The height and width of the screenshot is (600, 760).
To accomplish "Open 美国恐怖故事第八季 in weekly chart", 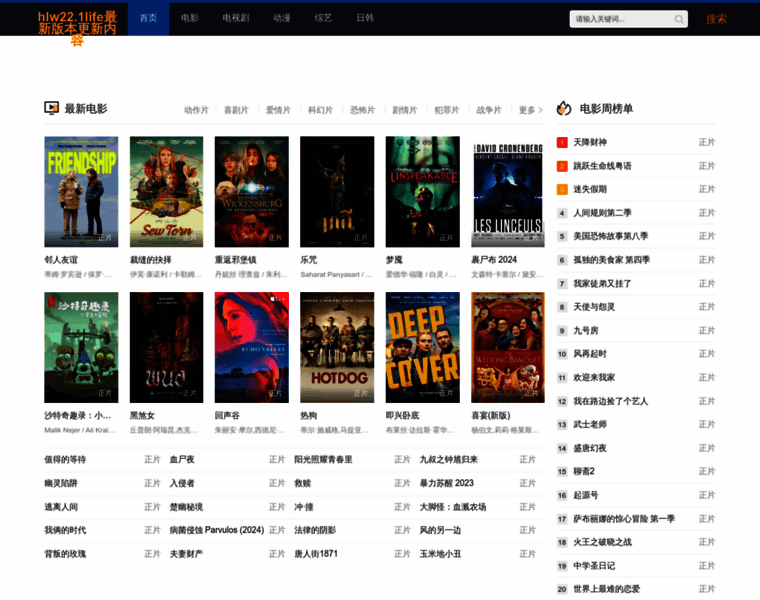I will pyautogui.click(x=611, y=237).
